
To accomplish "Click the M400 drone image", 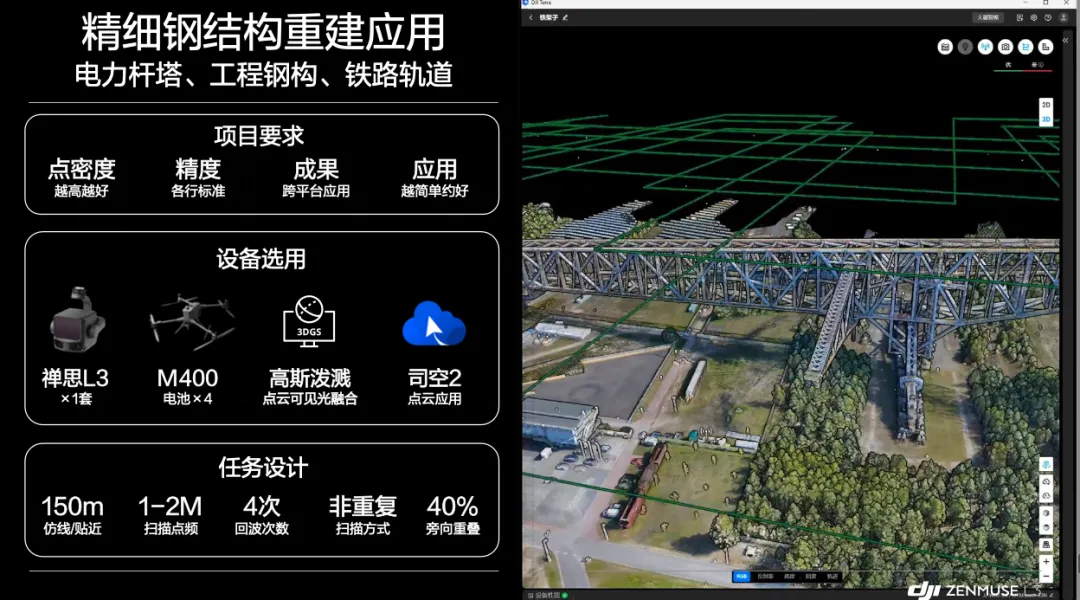I will click(191, 320).
